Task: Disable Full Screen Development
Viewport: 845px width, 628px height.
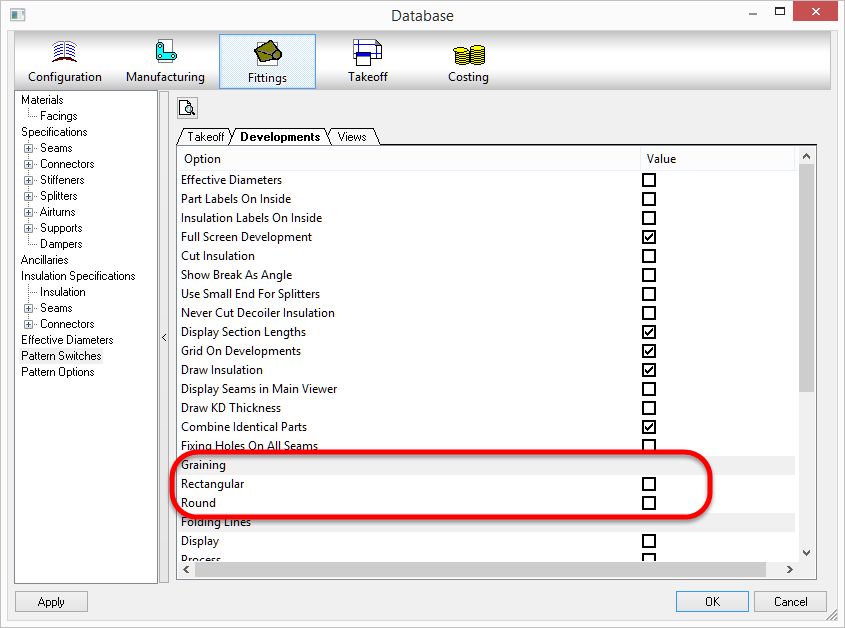Action: 649,237
